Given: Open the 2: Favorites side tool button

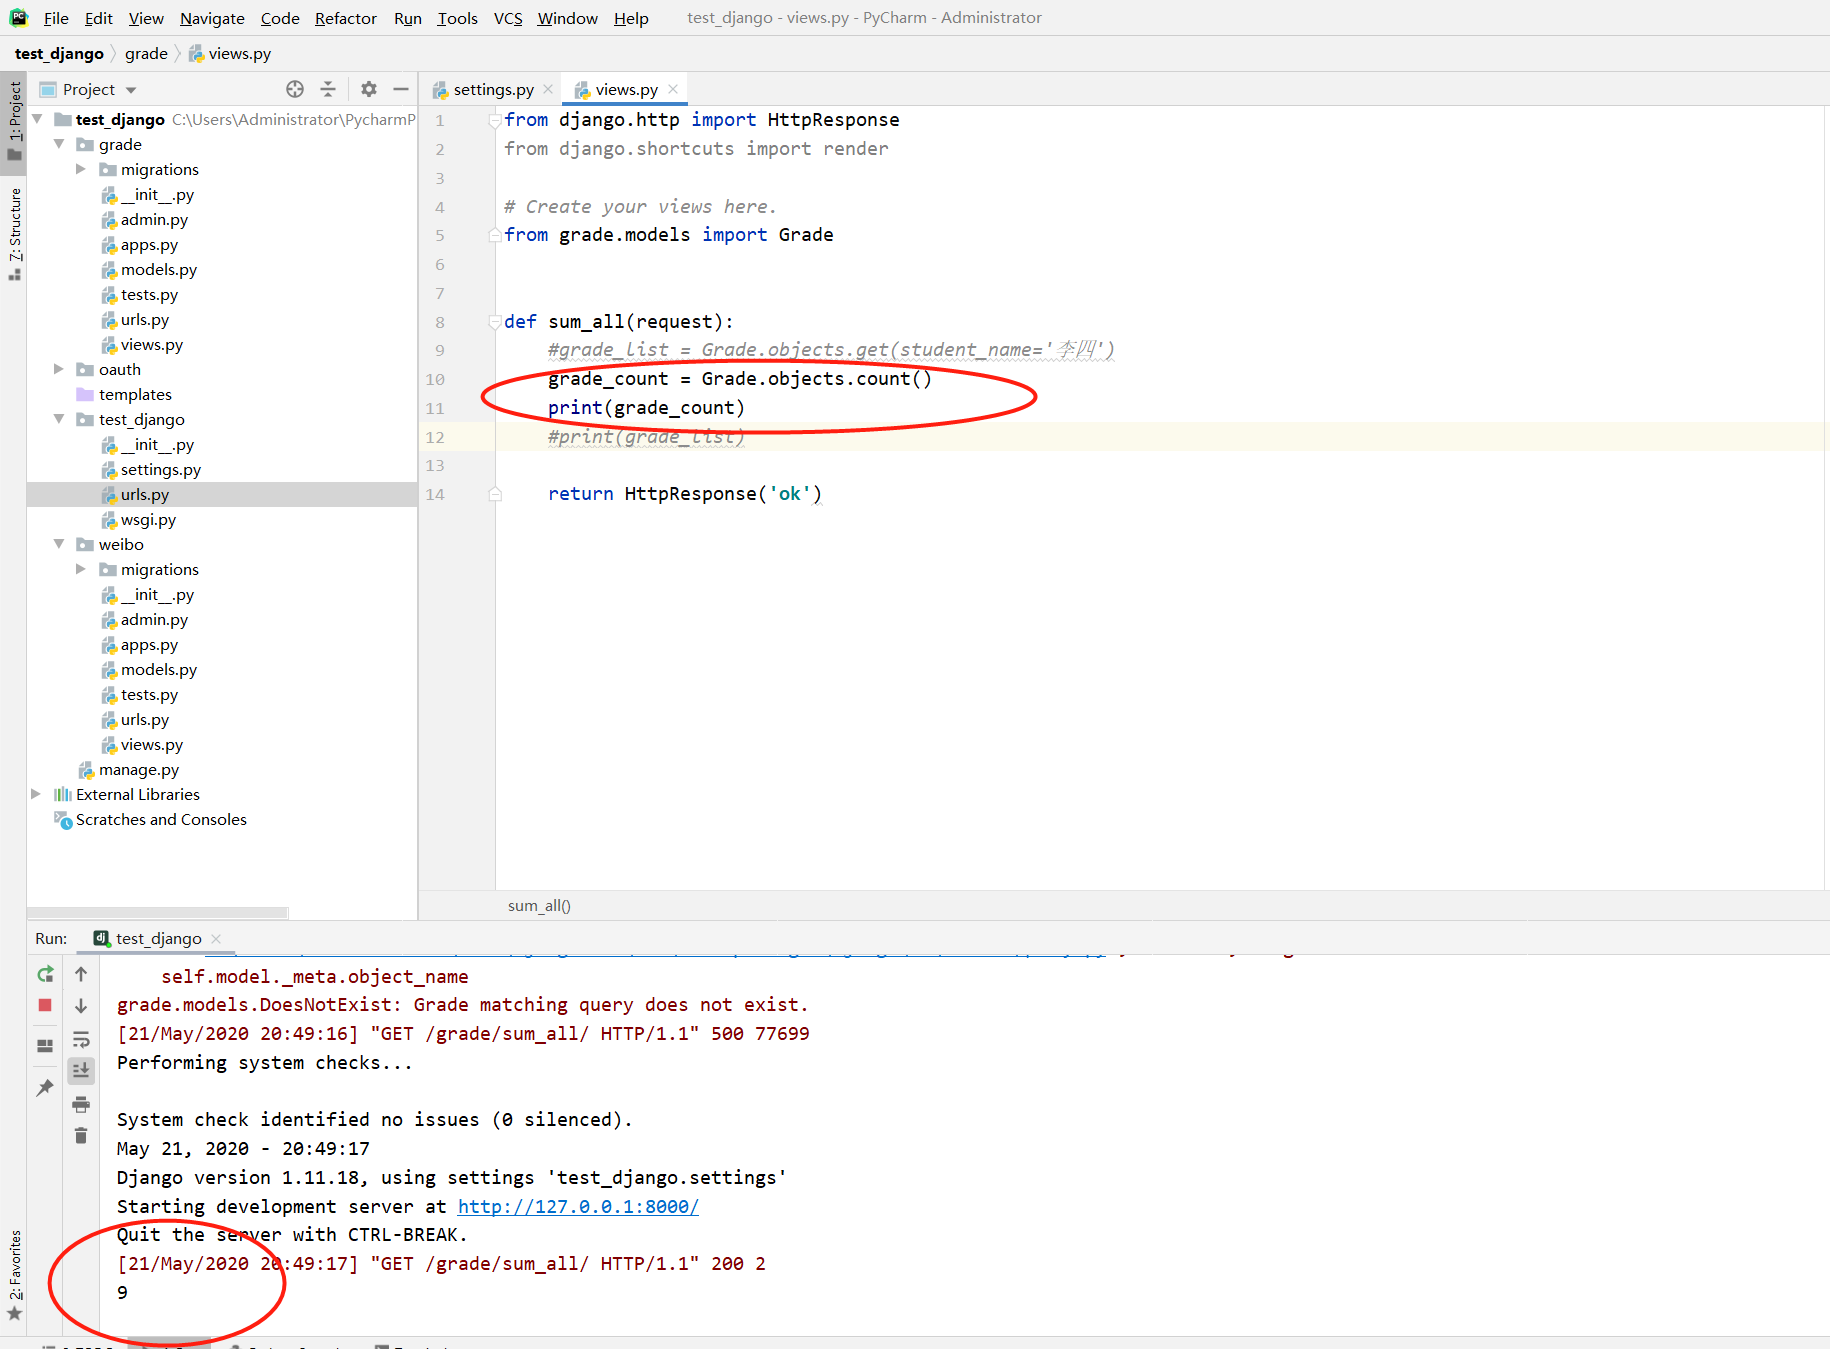Looking at the screenshot, I should tap(14, 1275).
